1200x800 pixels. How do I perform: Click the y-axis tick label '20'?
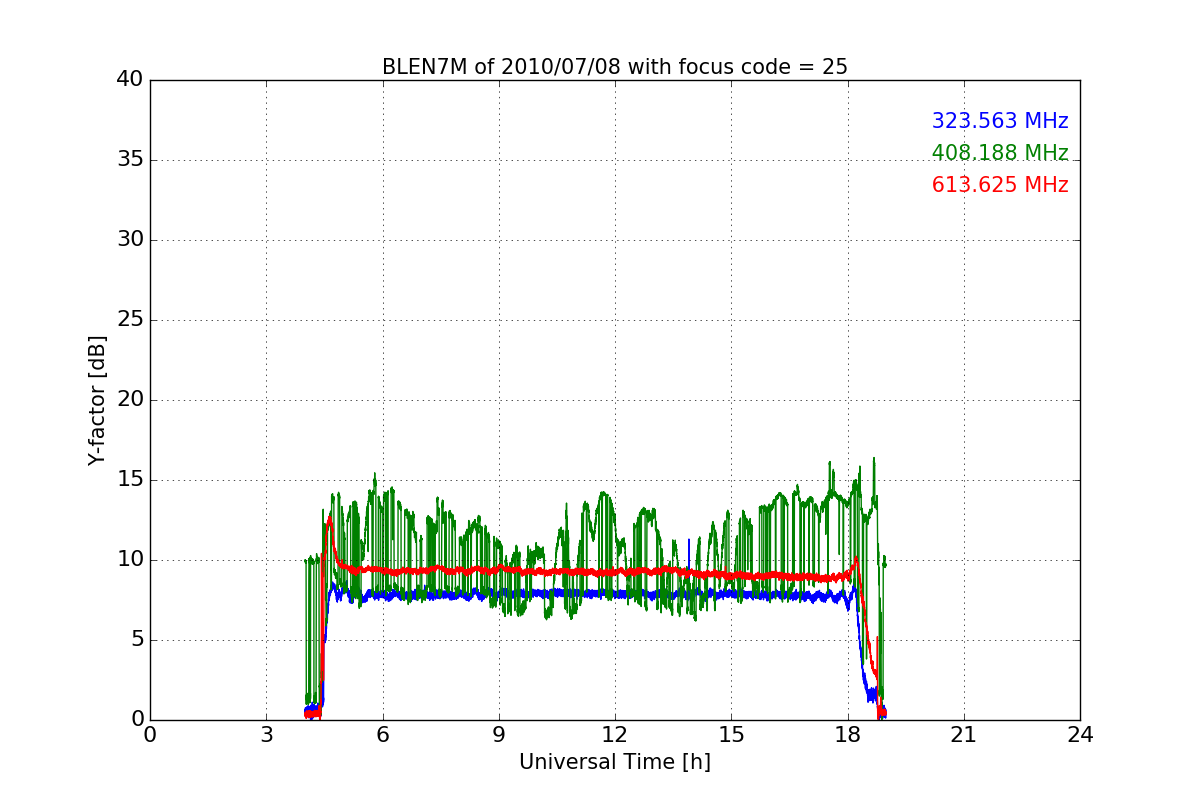pyautogui.click(x=130, y=400)
